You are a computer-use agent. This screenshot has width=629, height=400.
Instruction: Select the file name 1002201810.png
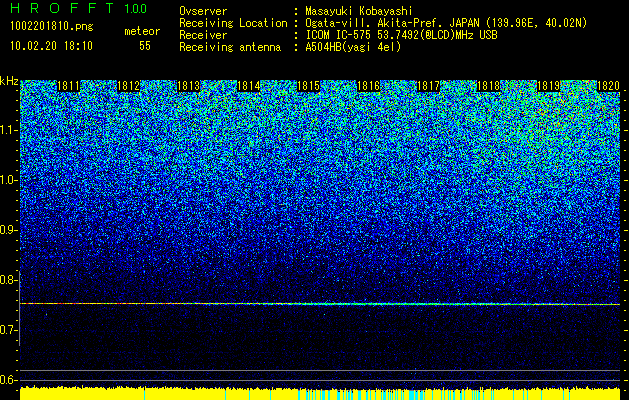point(51,27)
